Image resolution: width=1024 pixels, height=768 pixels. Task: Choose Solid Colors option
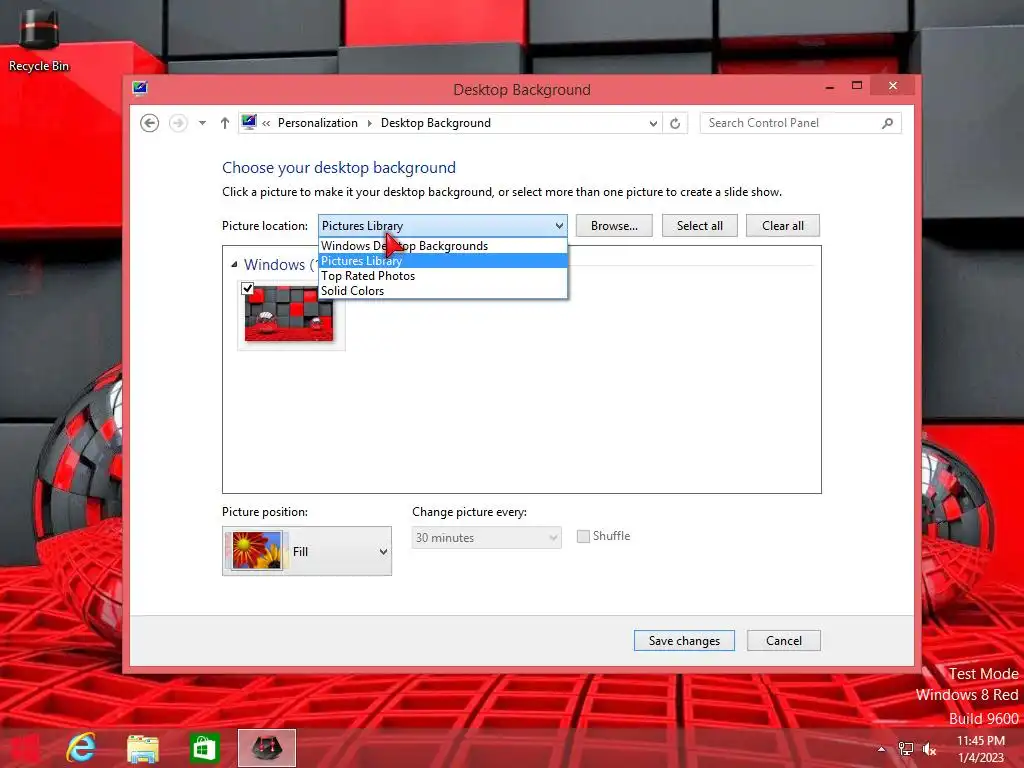443,291
